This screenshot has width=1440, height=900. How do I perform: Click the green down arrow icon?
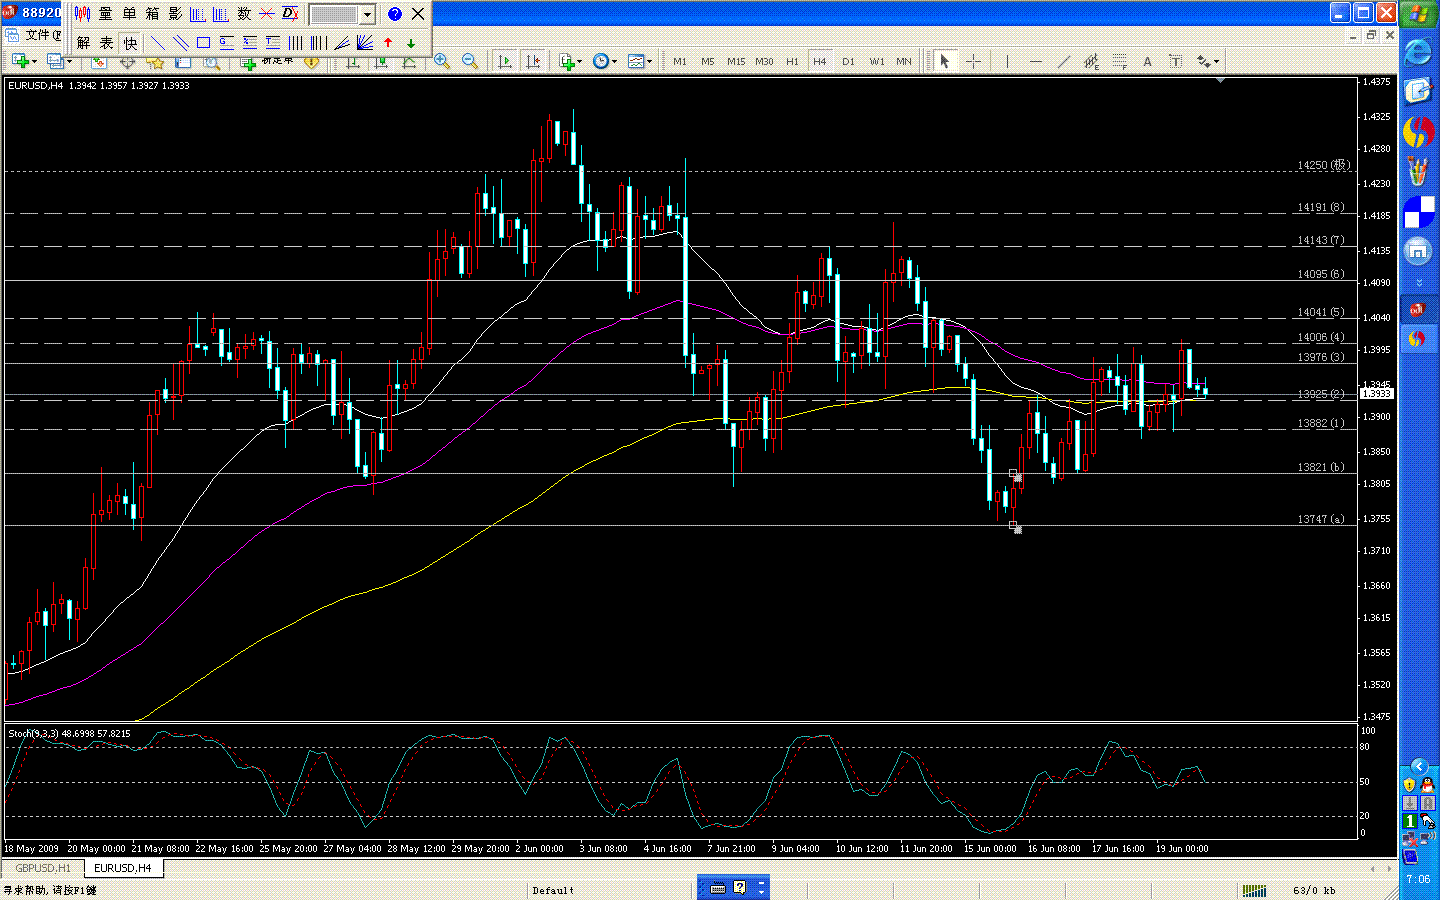411,43
